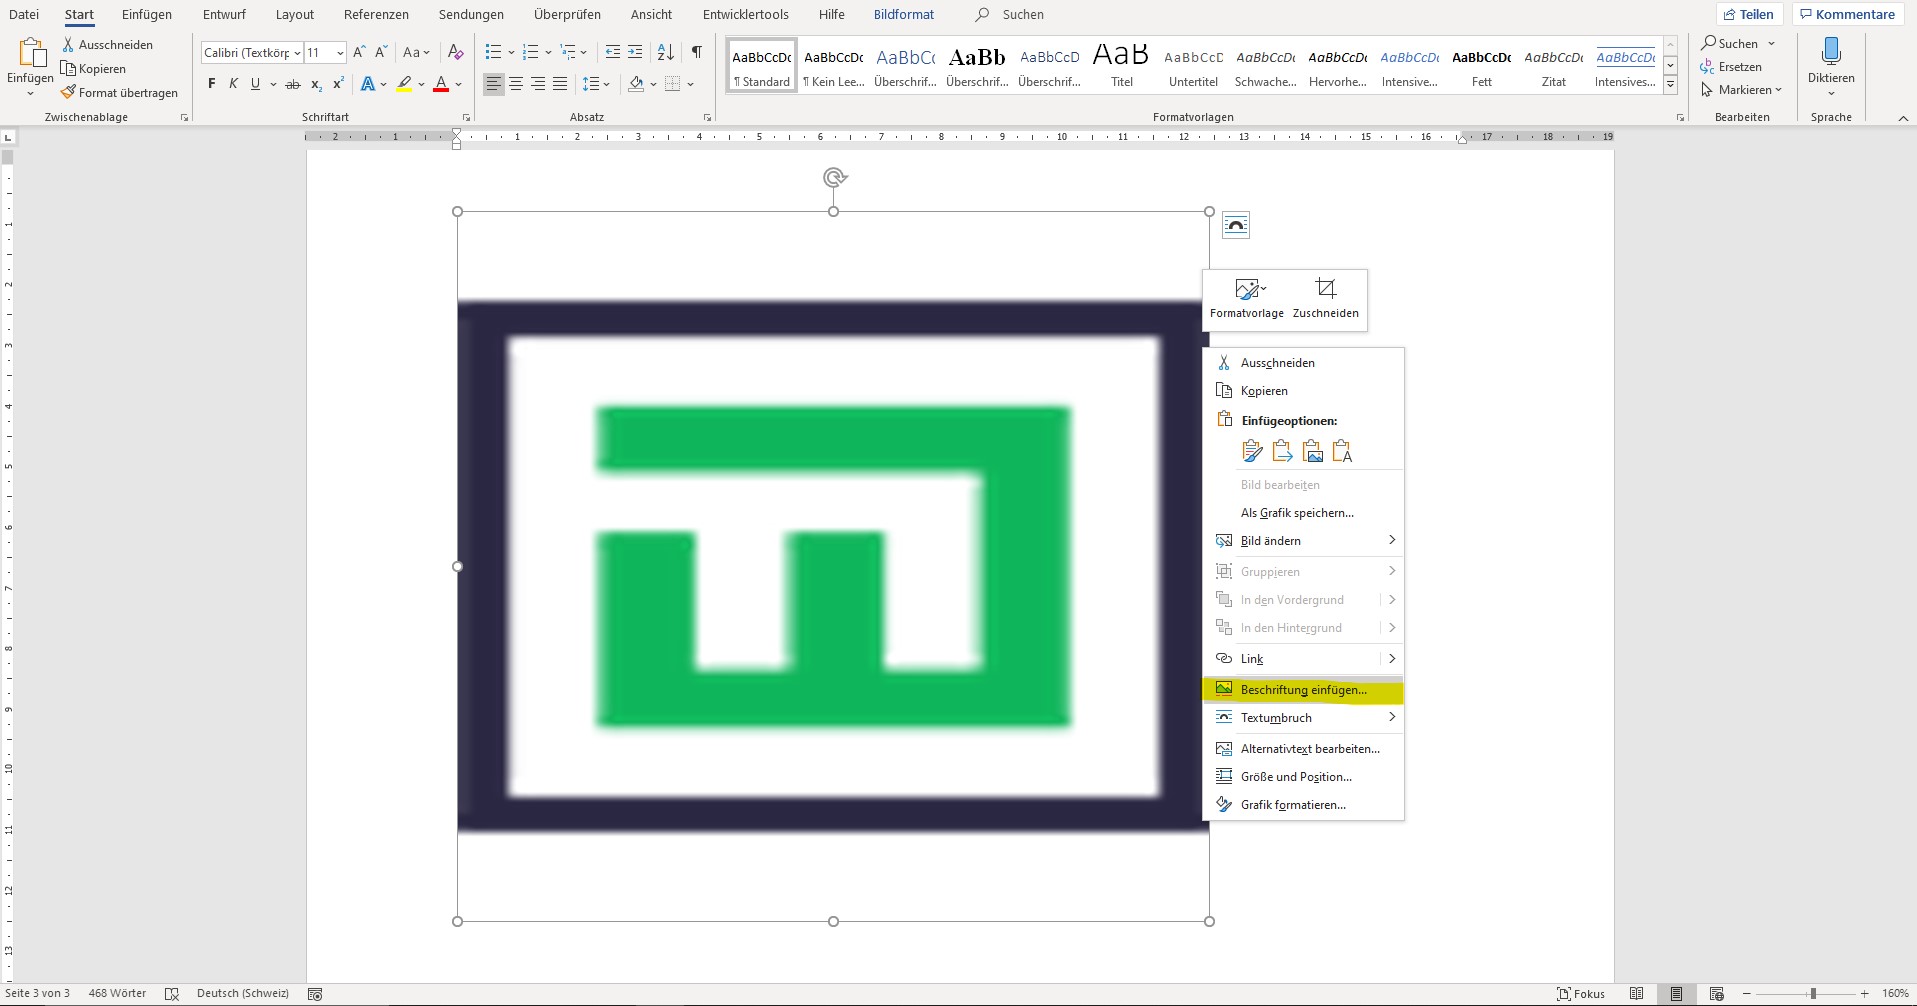Image resolution: width=1917 pixels, height=1006 pixels.
Task: Toggle paragraph marks display (¶)
Action: [696, 52]
